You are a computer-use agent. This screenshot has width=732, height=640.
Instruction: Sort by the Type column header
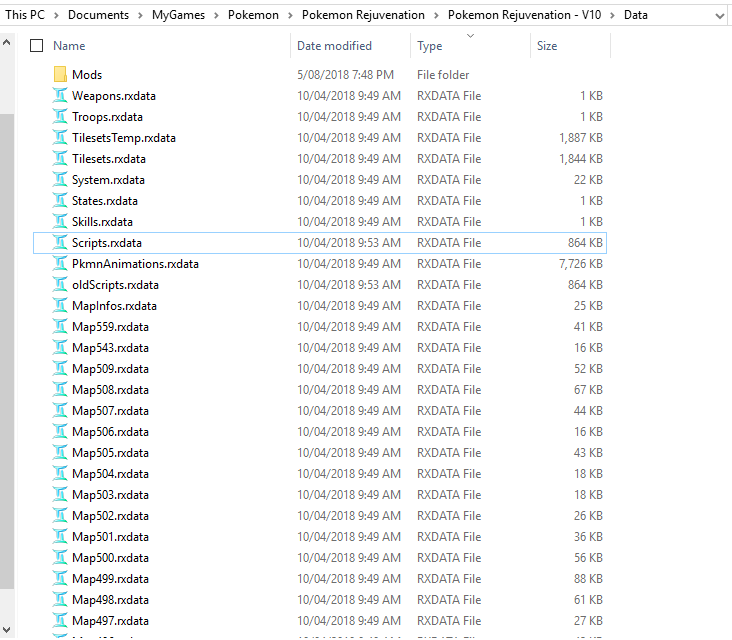click(x=430, y=46)
